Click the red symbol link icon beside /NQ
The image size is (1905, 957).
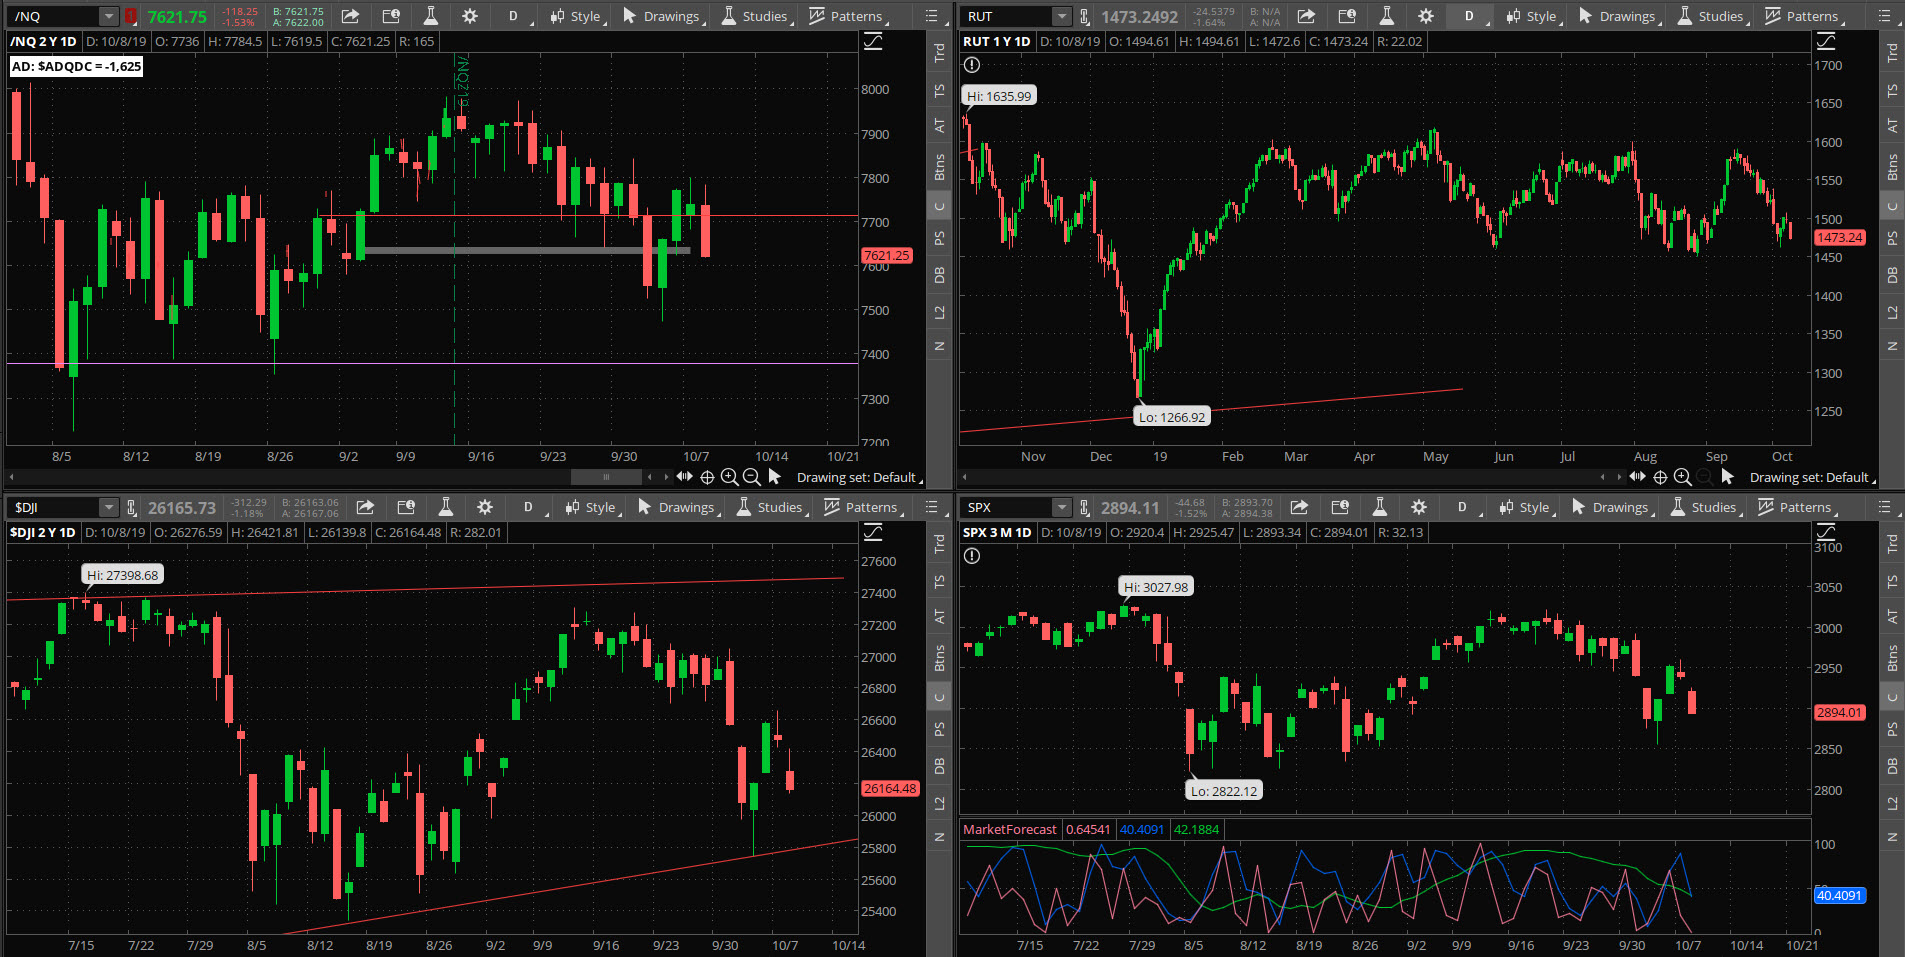(x=130, y=16)
